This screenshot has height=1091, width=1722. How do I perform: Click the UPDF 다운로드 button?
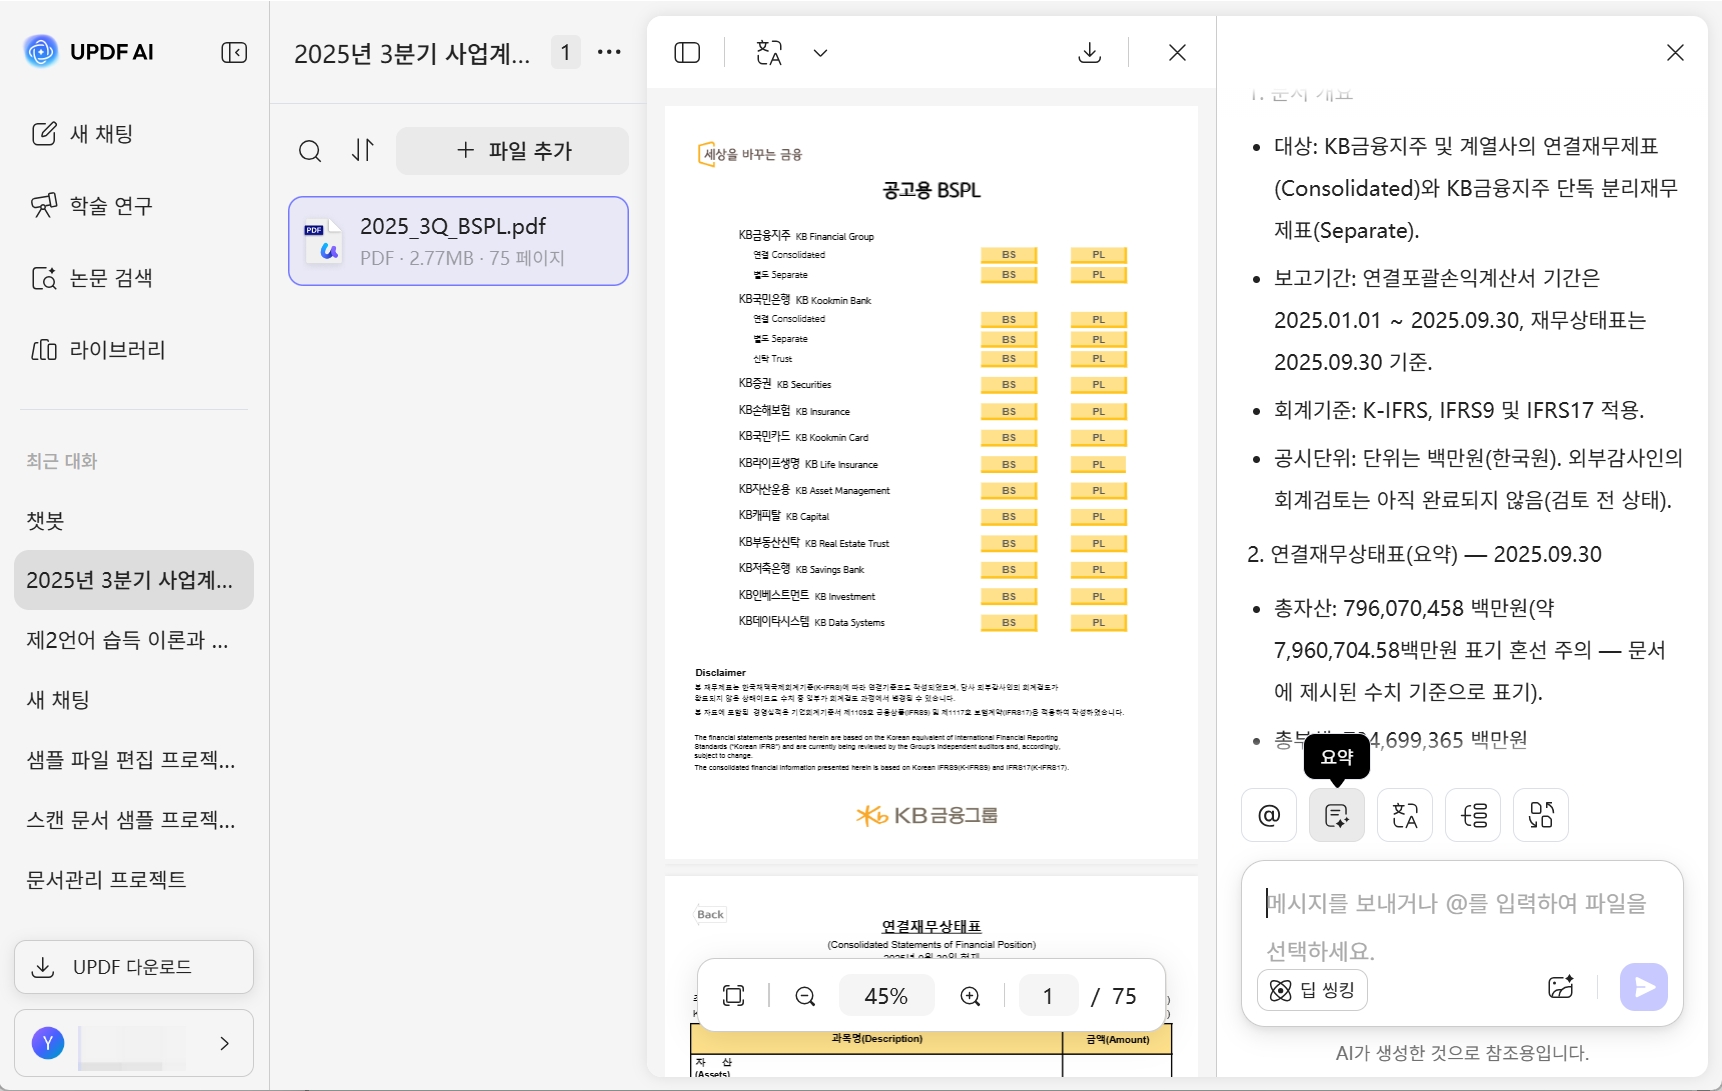pyautogui.click(x=133, y=967)
